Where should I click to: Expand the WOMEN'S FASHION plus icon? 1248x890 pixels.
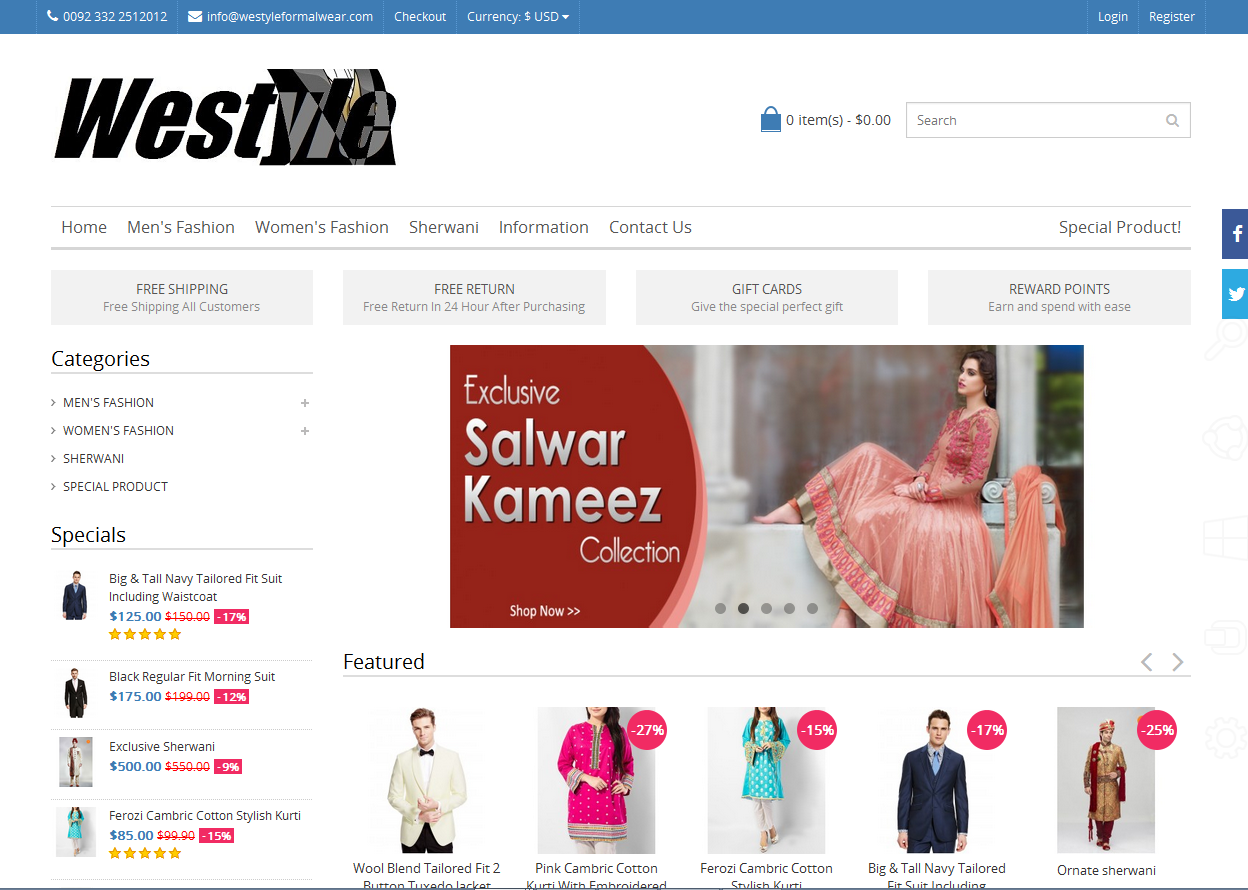click(305, 431)
